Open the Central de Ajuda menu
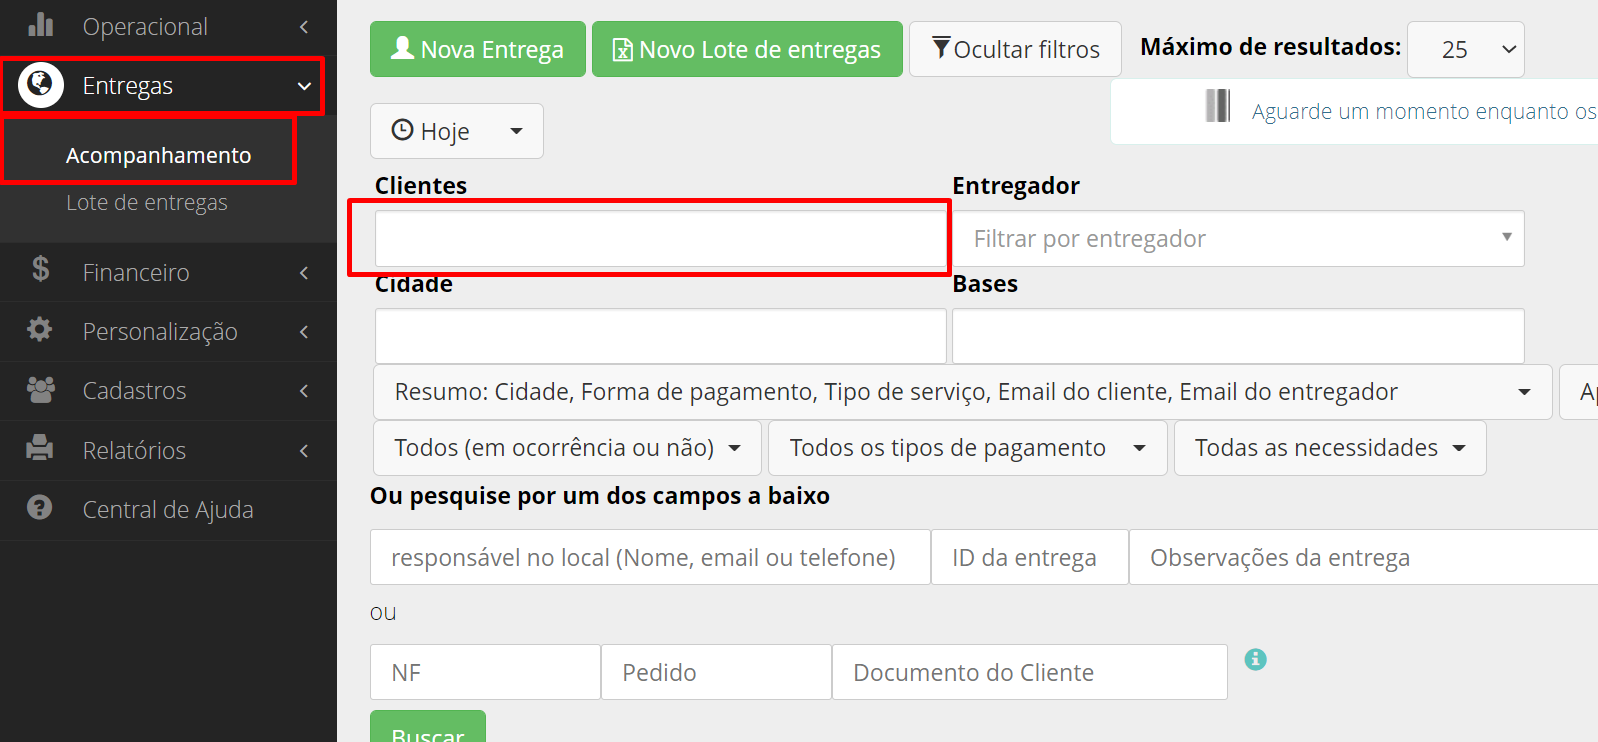The width and height of the screenshot is (1598, 742). click(168, 510)
